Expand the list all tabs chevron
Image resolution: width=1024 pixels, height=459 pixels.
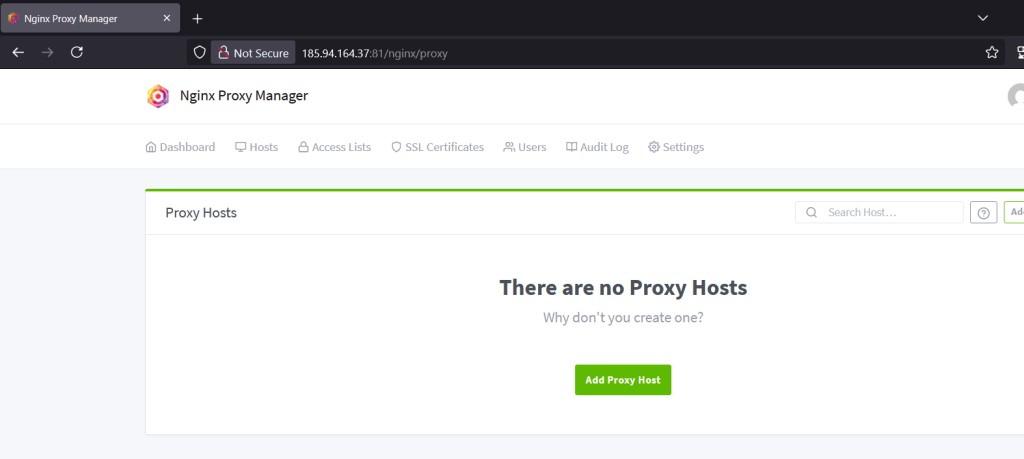click(982, 18)
